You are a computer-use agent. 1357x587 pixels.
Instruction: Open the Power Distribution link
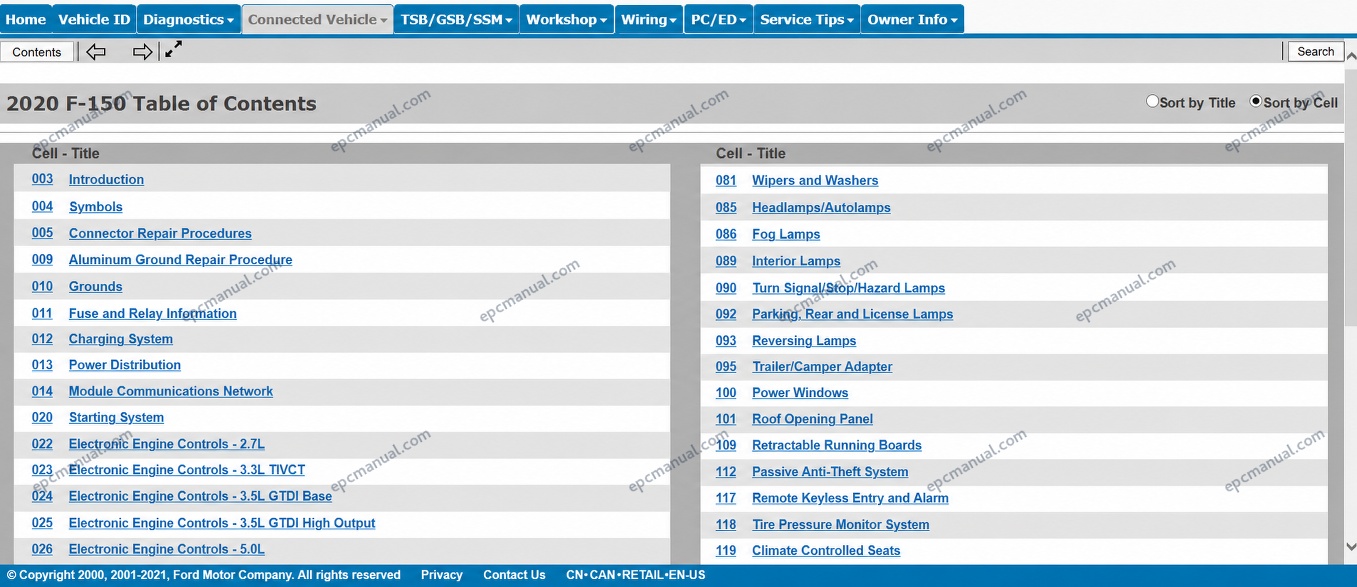click(125, 365)
